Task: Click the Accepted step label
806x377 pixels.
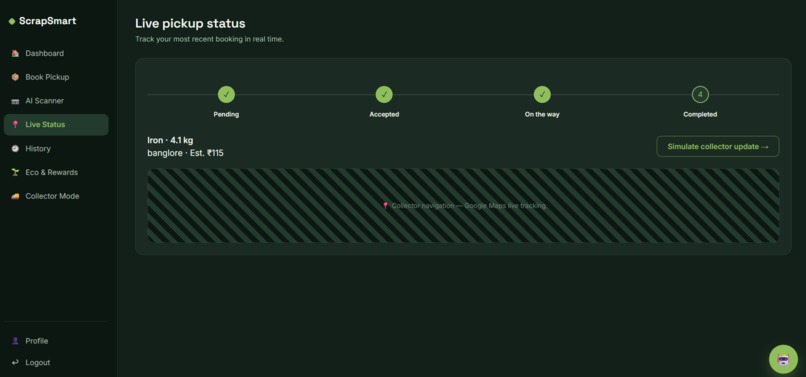Action: tap(384, 115)
